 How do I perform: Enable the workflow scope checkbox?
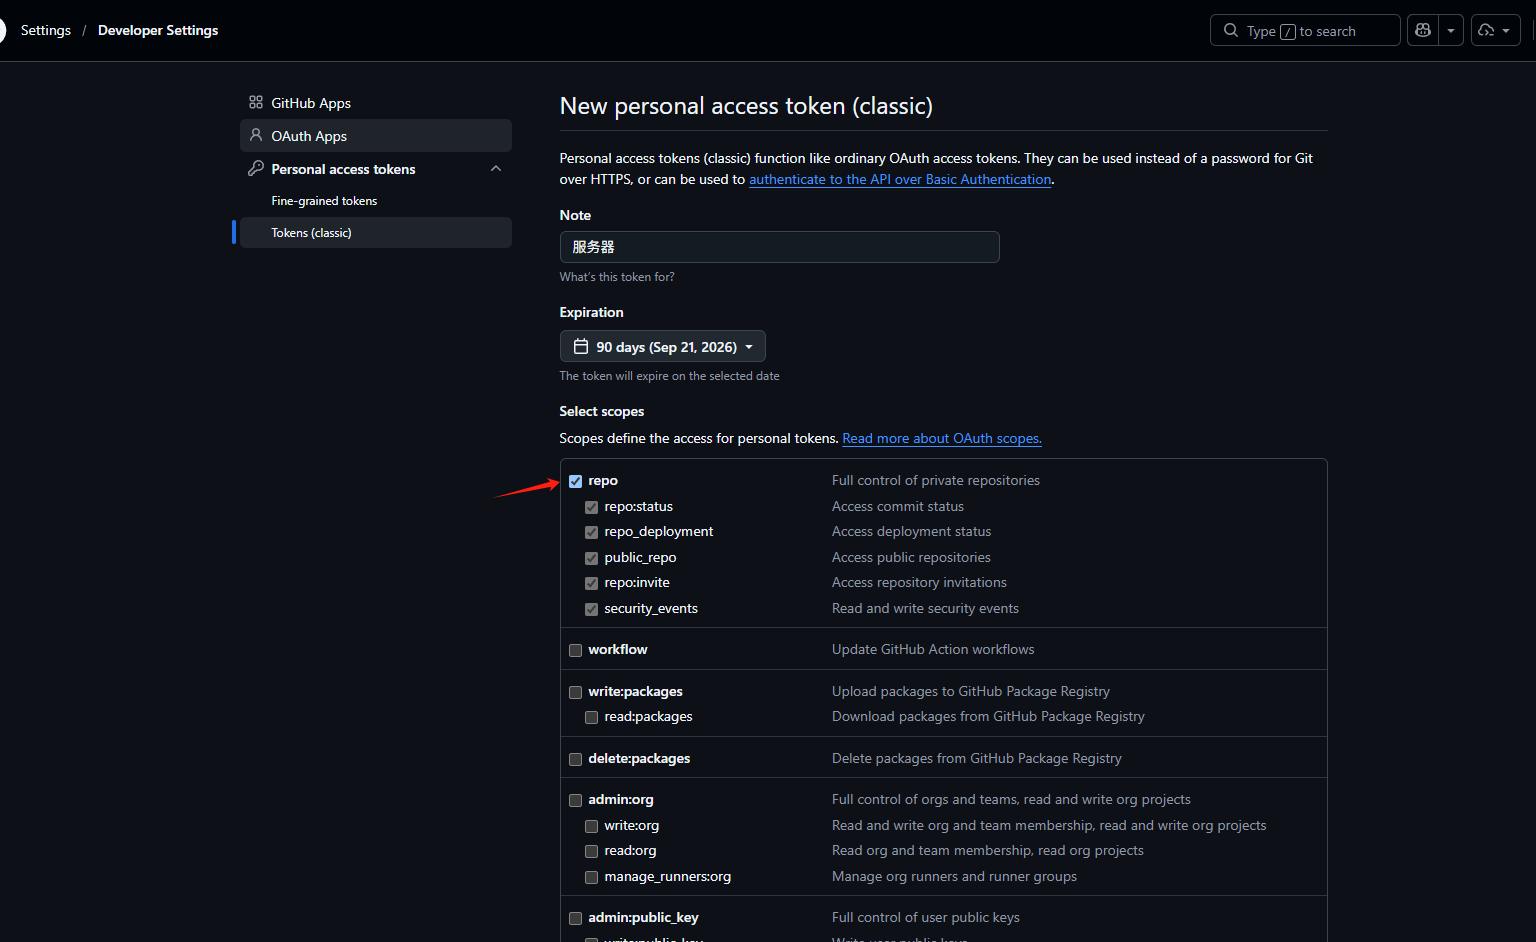576,650
